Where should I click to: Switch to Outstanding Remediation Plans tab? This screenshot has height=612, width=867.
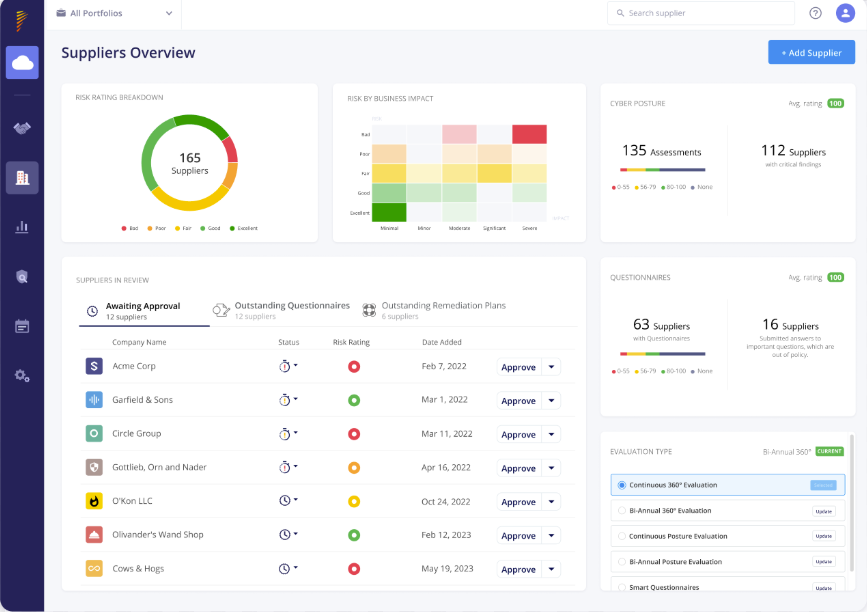click(434, 311)
